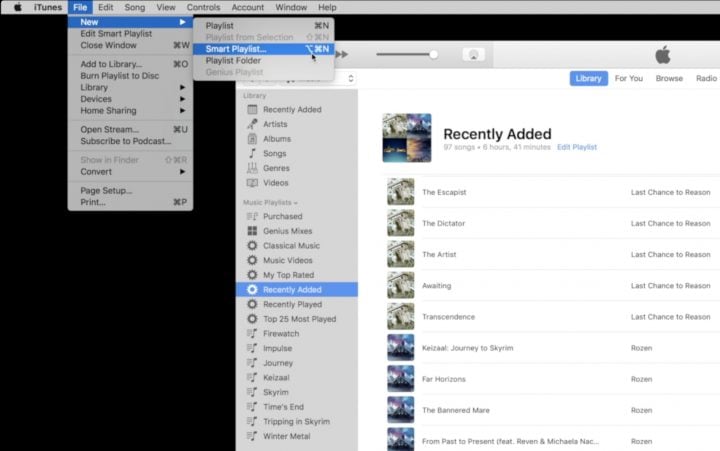Open Albums in the sidebar

(277, 139)
